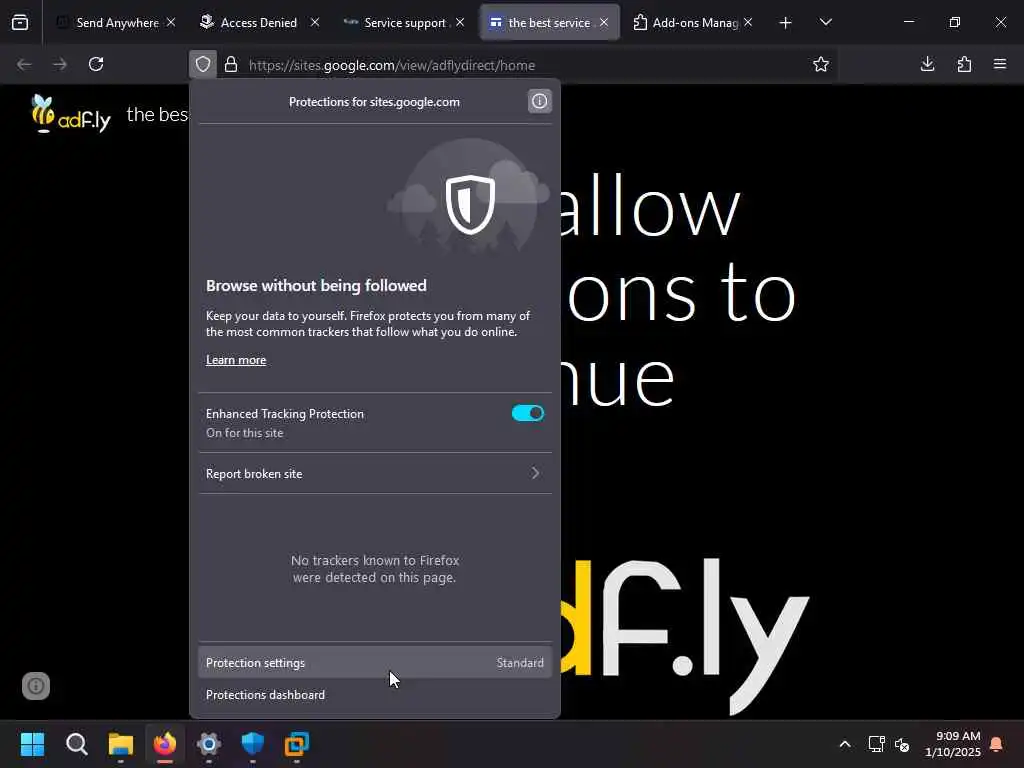1024x768 pixels.
Task: Close the Send Anywhere tab
Action: coord(171,22)
